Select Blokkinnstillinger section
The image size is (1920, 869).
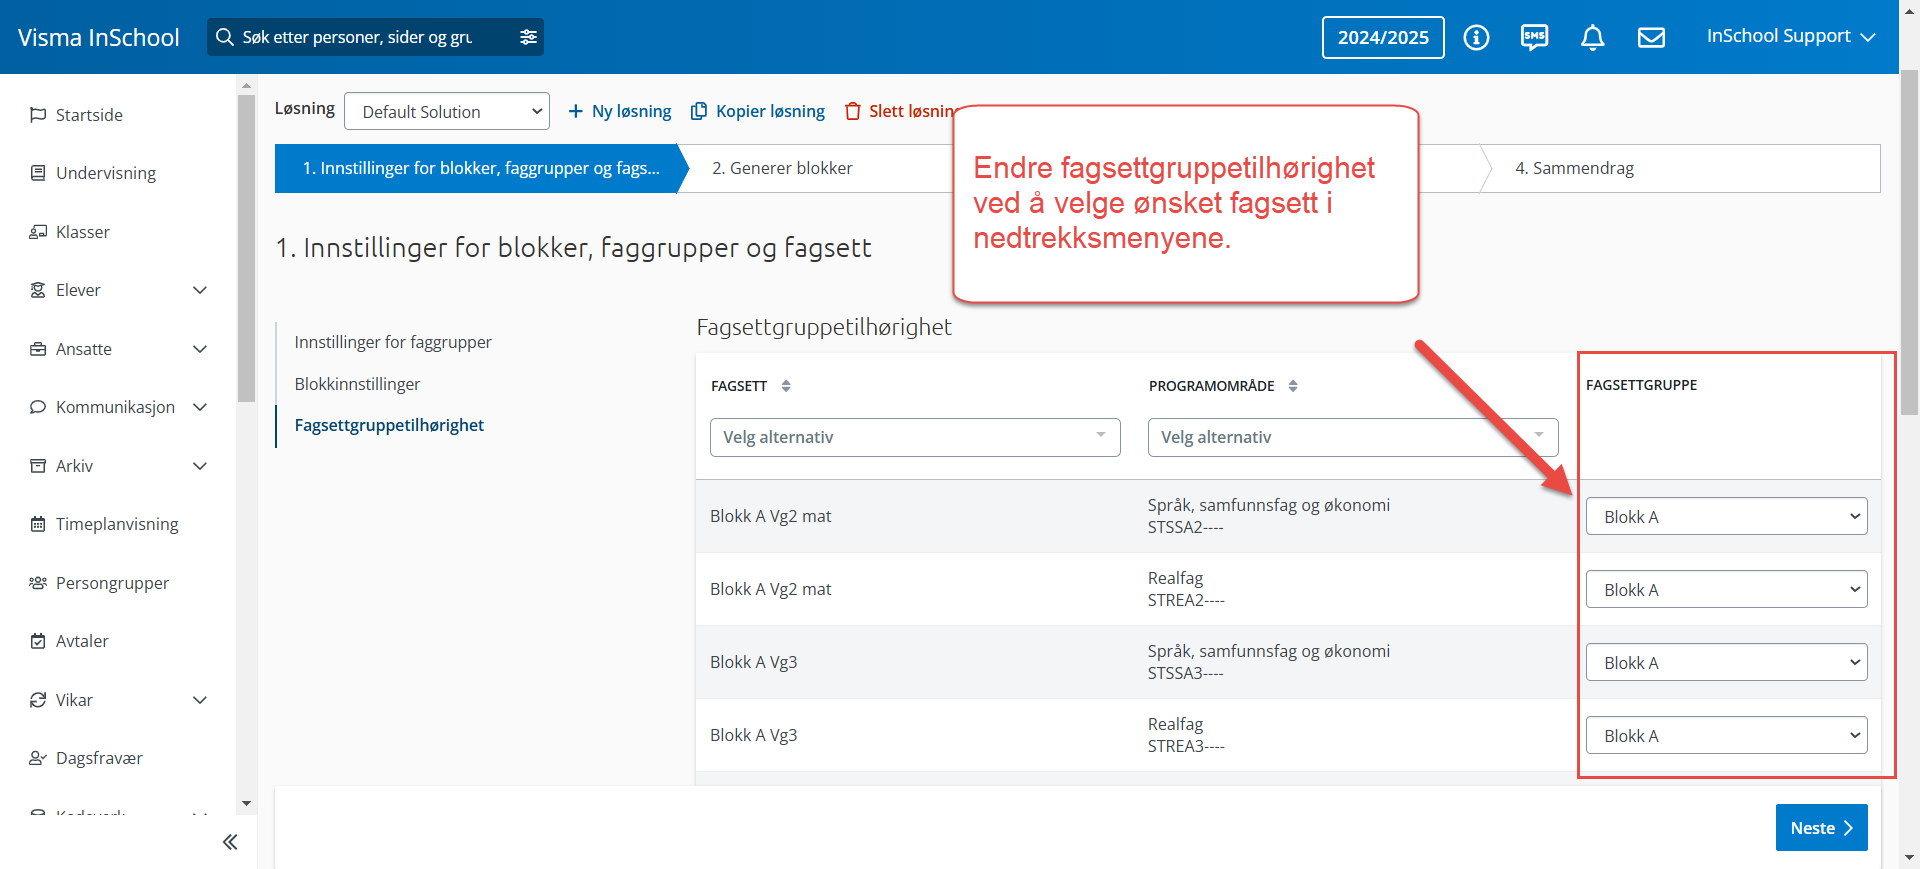pos(357,384)
